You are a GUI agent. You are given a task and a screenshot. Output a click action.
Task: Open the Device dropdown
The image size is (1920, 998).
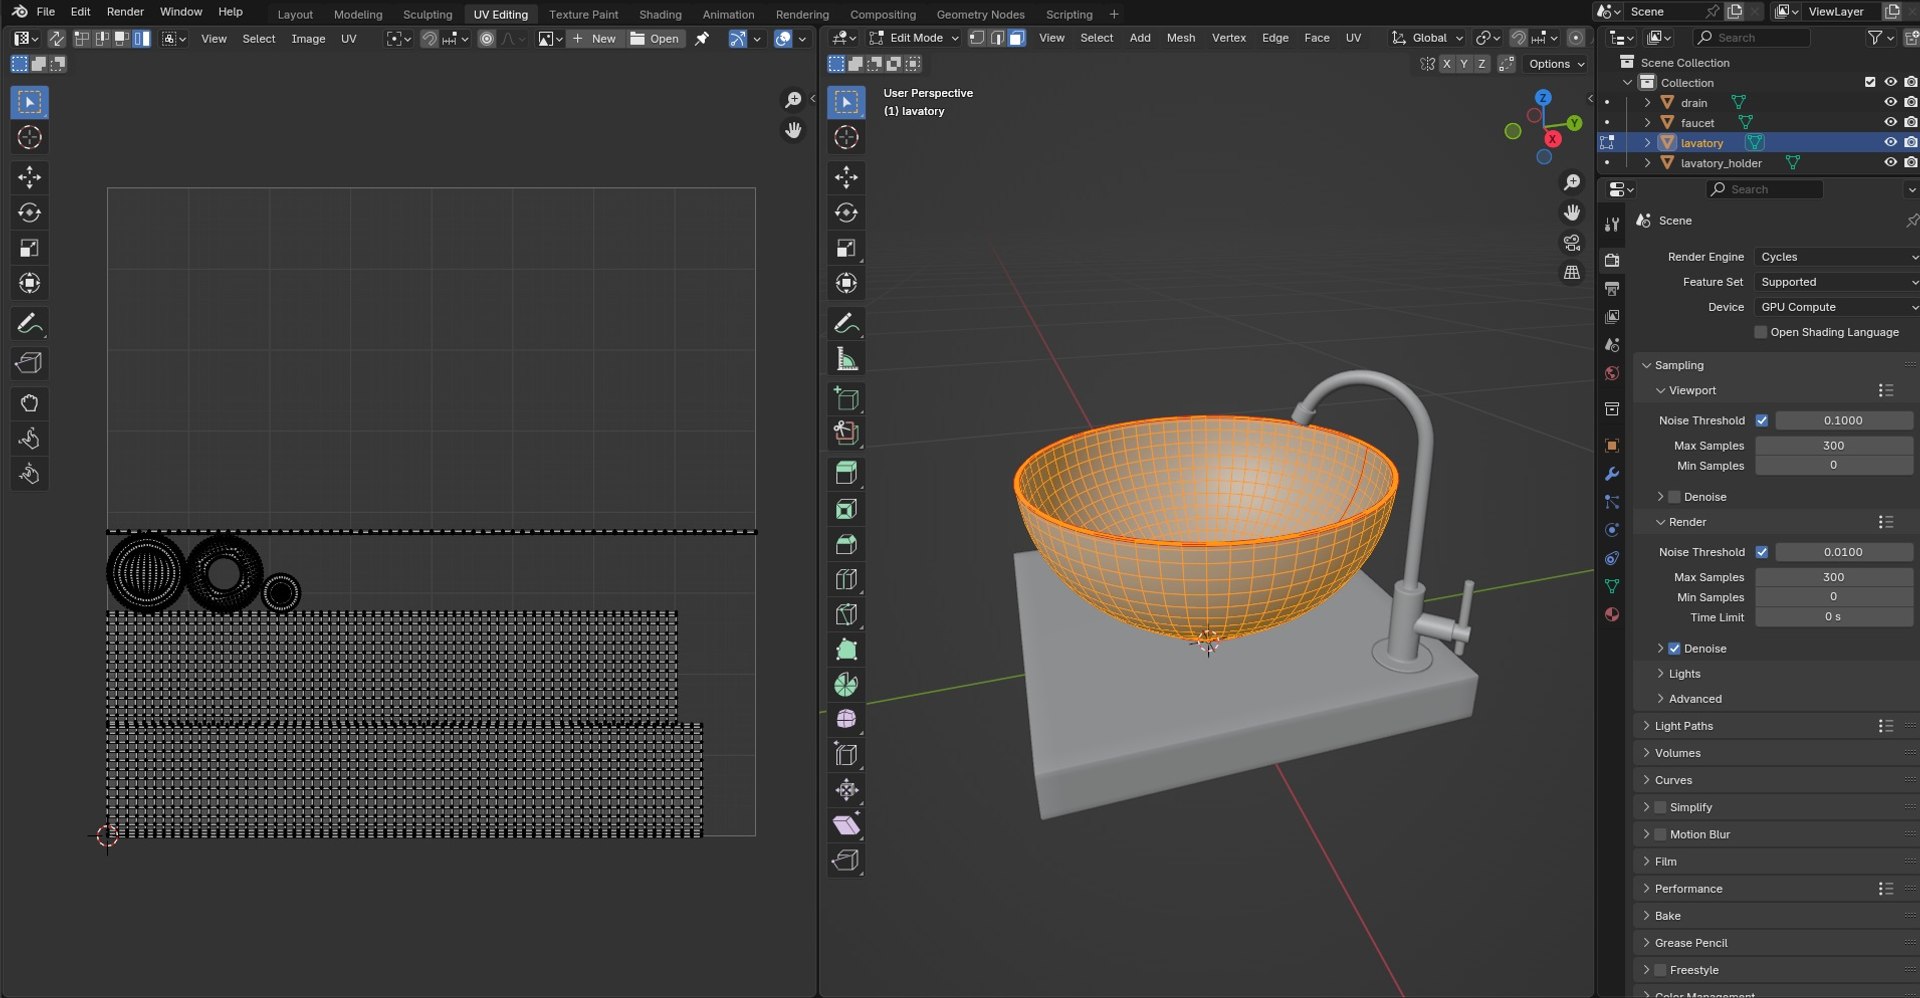coord(1836,307)
